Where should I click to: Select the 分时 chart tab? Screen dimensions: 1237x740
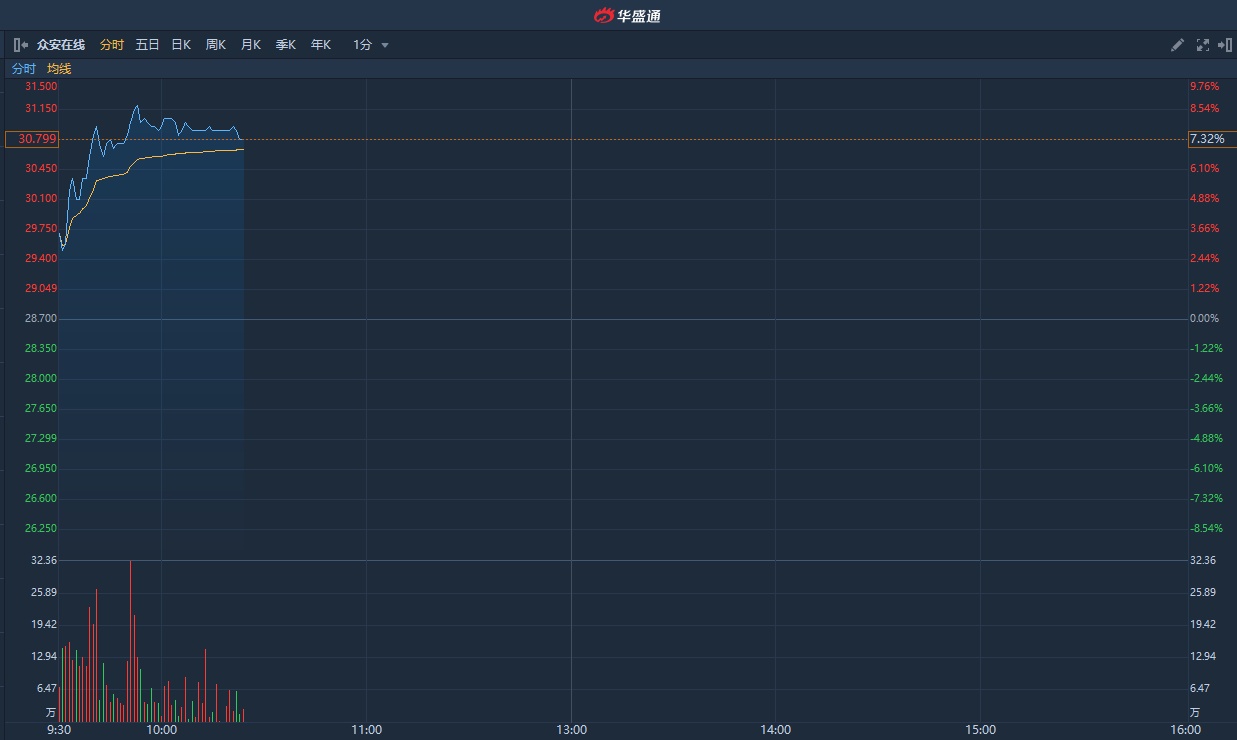pyautogui.click(x=112, y=45)
